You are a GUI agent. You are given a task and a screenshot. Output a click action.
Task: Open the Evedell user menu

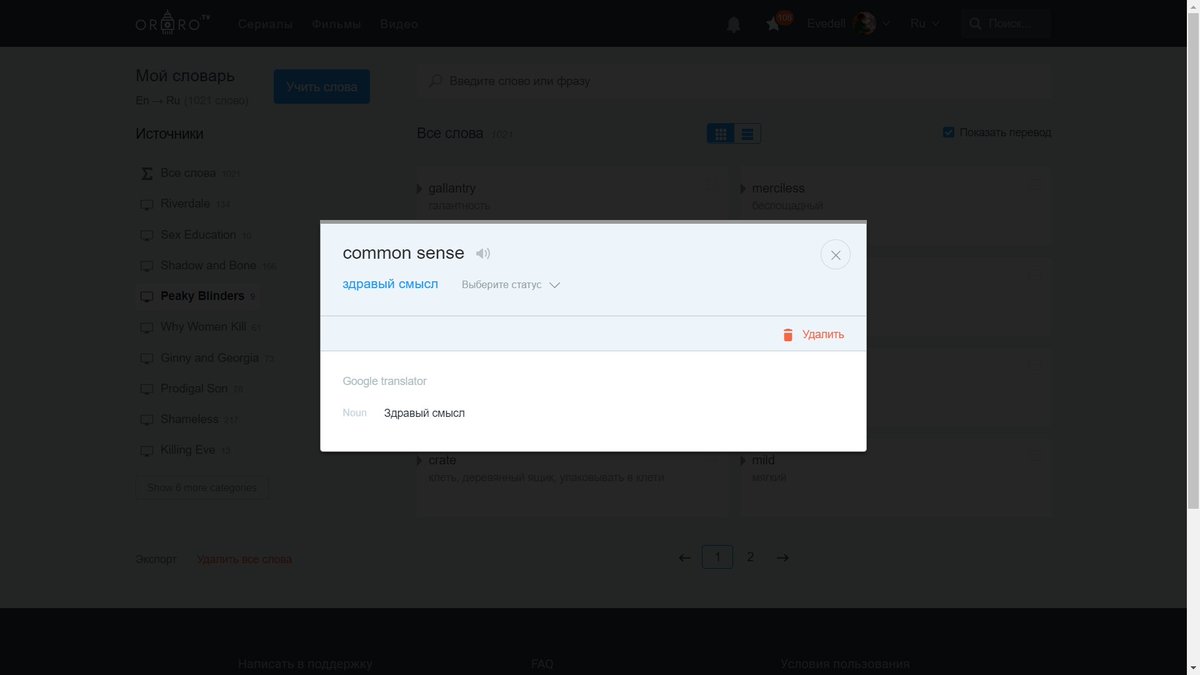[x=848, y=23]
